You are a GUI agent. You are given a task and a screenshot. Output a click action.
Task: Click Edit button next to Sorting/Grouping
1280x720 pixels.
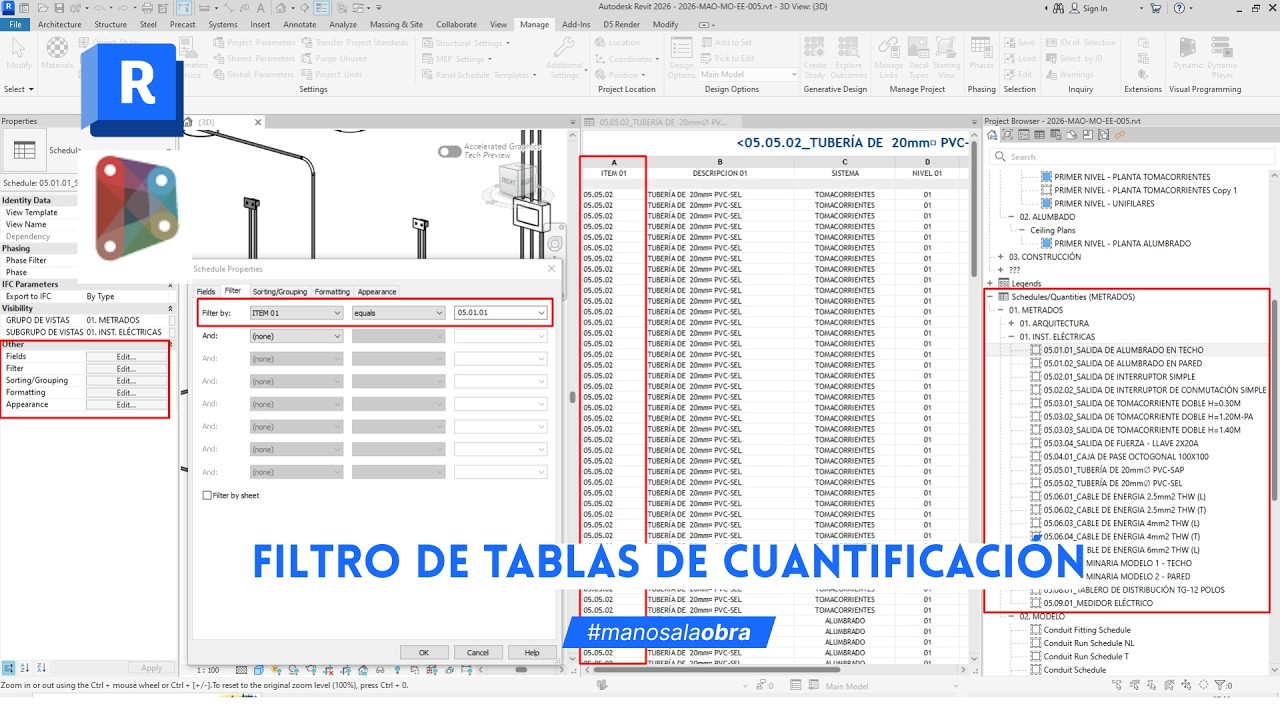click(x=126, y=380)
